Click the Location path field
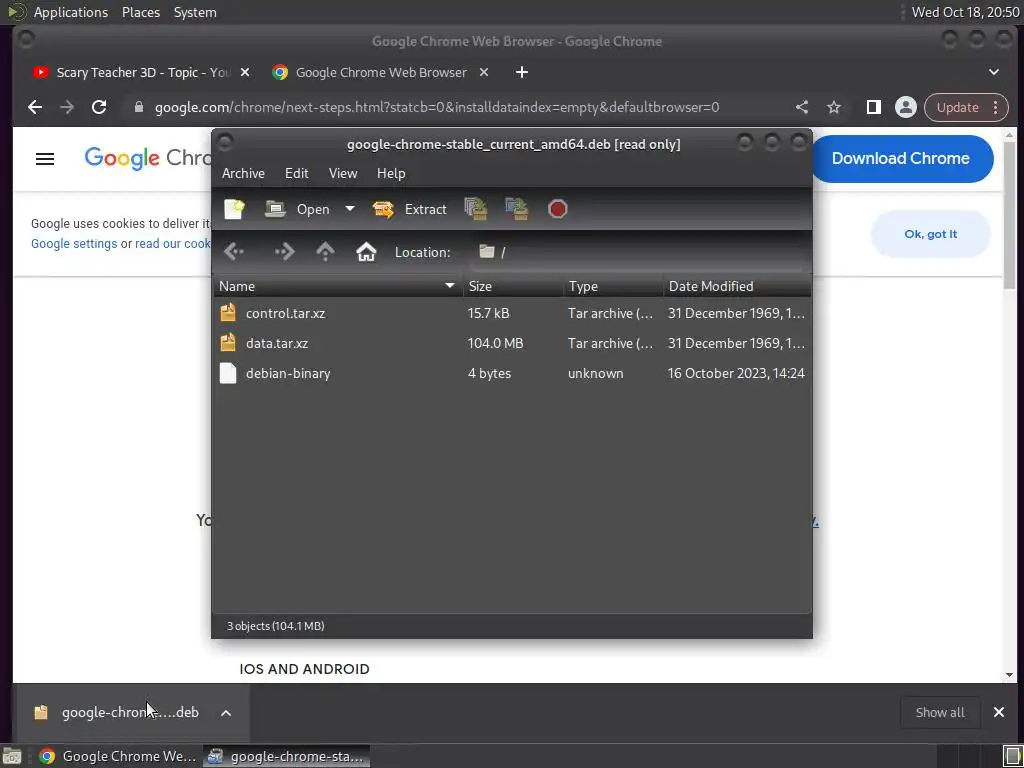The width and height of the screenshot is (1024, 768). tap(637, 252)
